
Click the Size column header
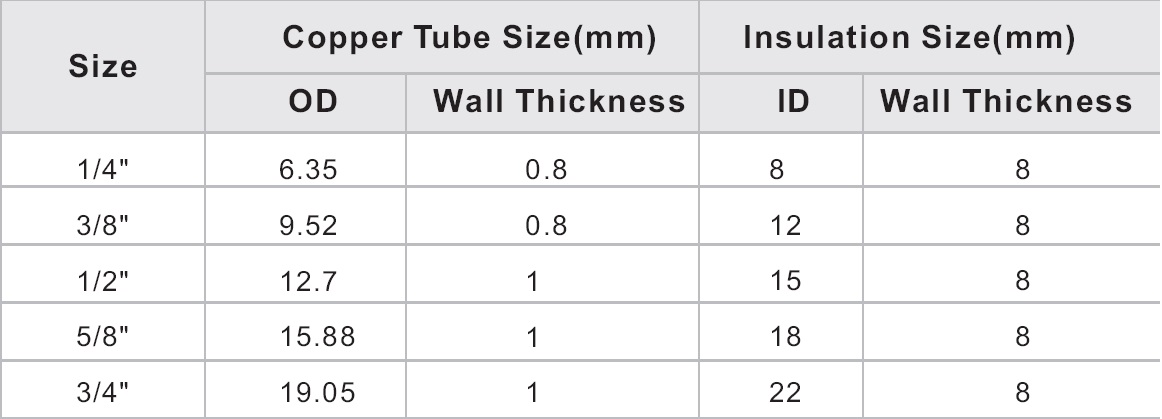[103, 67]
